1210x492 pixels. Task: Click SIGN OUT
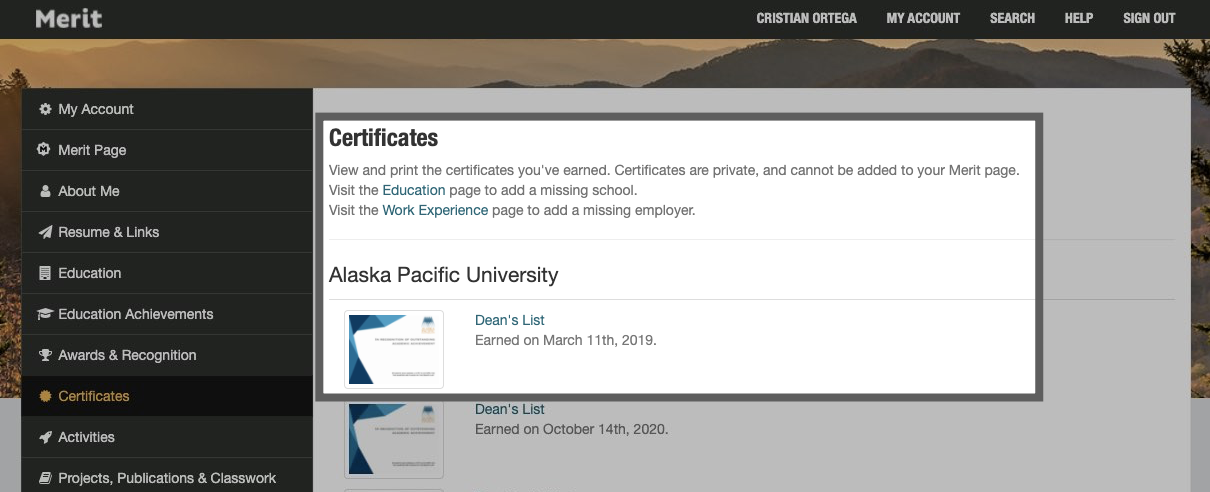(x=1149, y=18)
